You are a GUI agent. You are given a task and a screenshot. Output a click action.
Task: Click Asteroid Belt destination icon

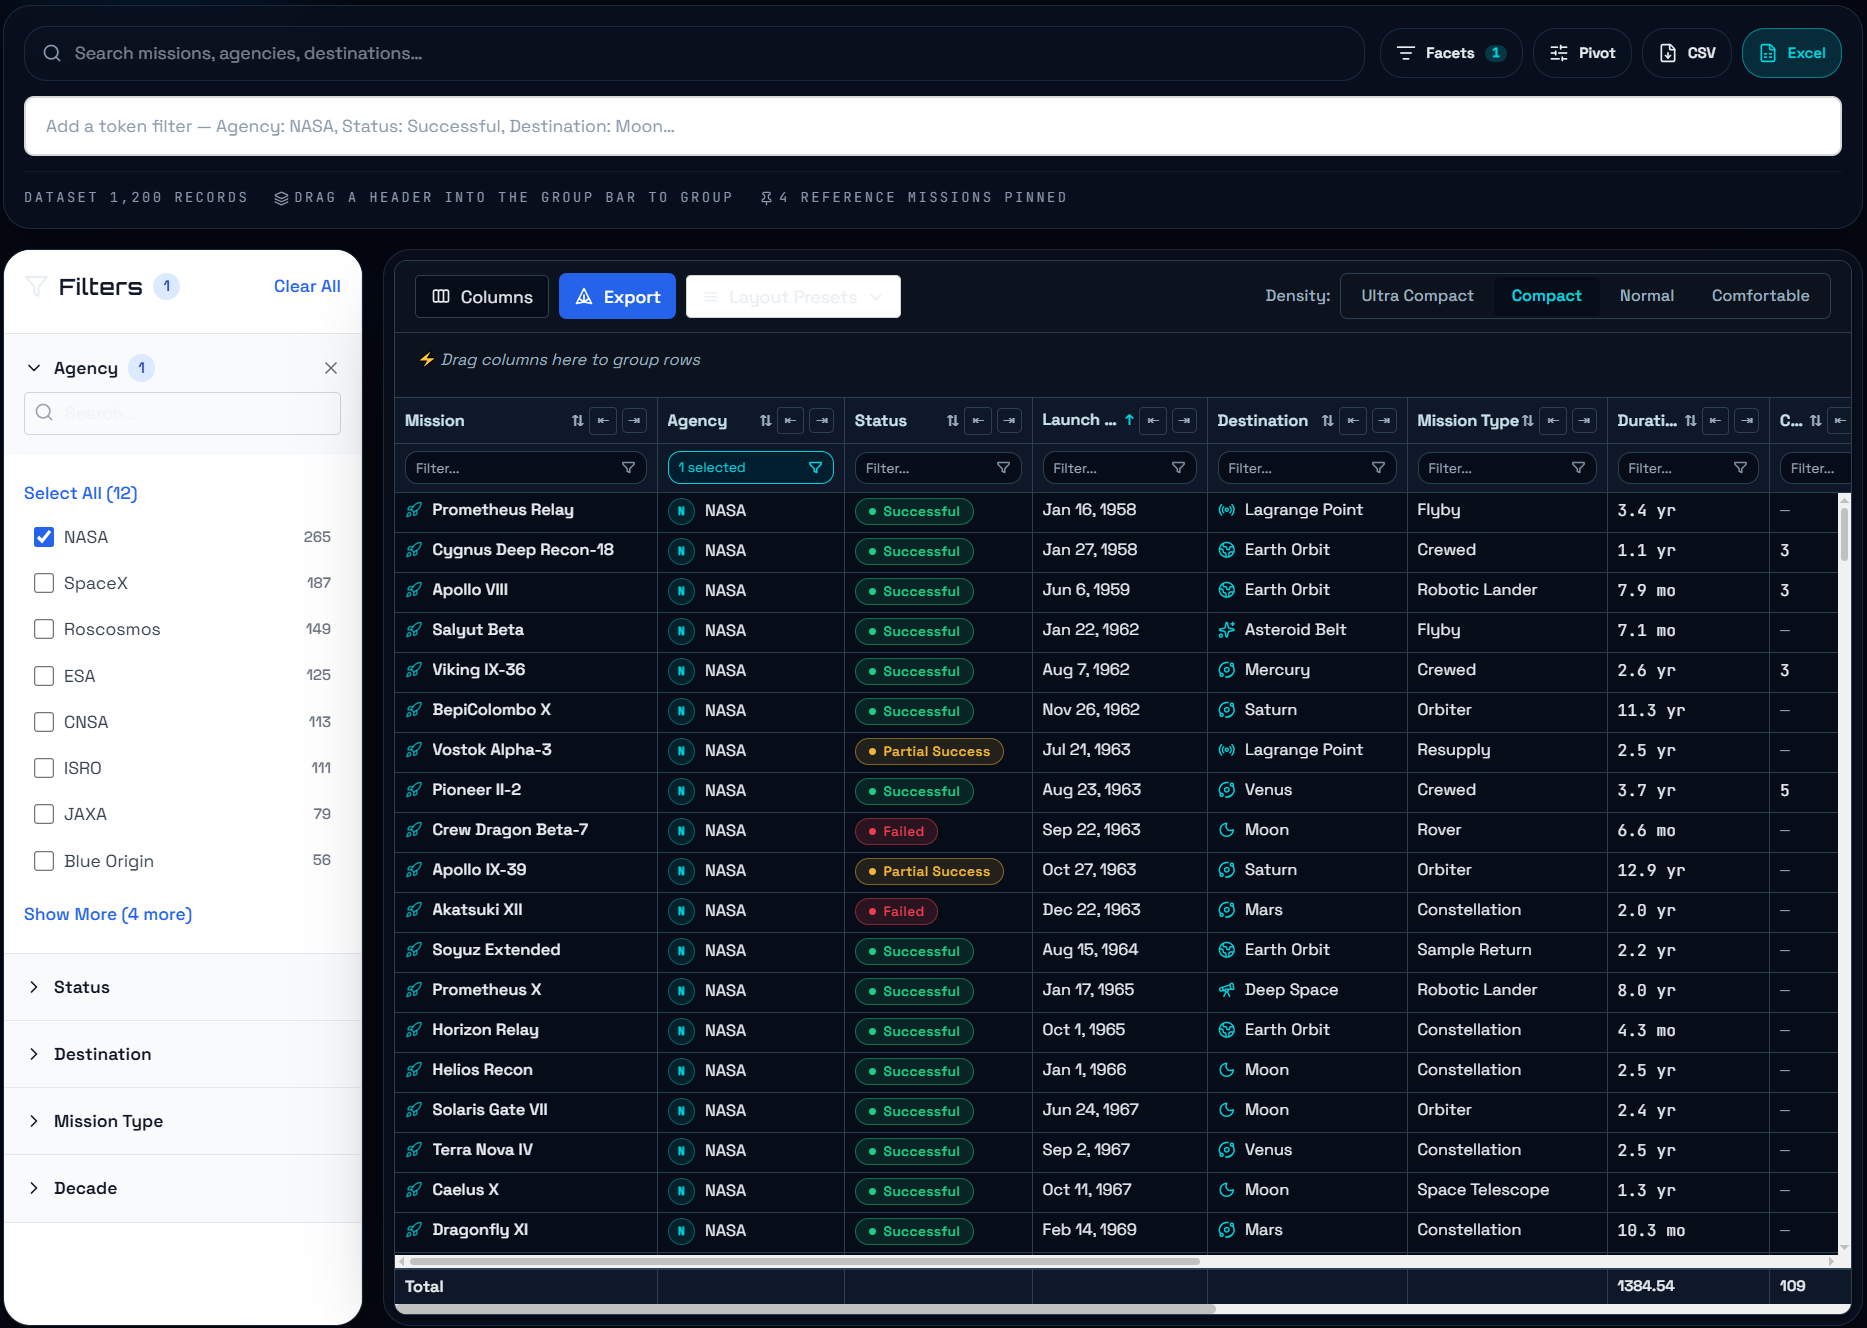(x=1227, y=630)
